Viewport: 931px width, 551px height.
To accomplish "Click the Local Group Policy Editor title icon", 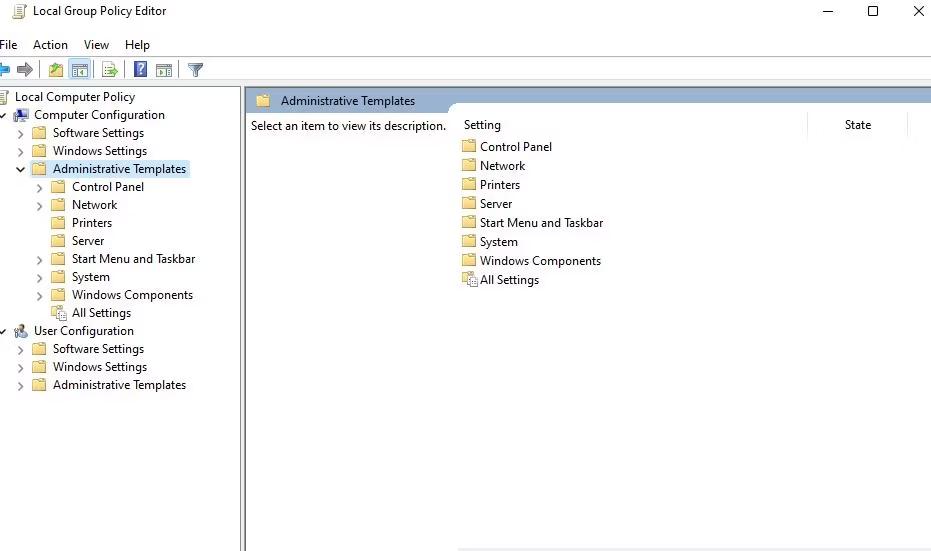I will click(x=19, y=11).
